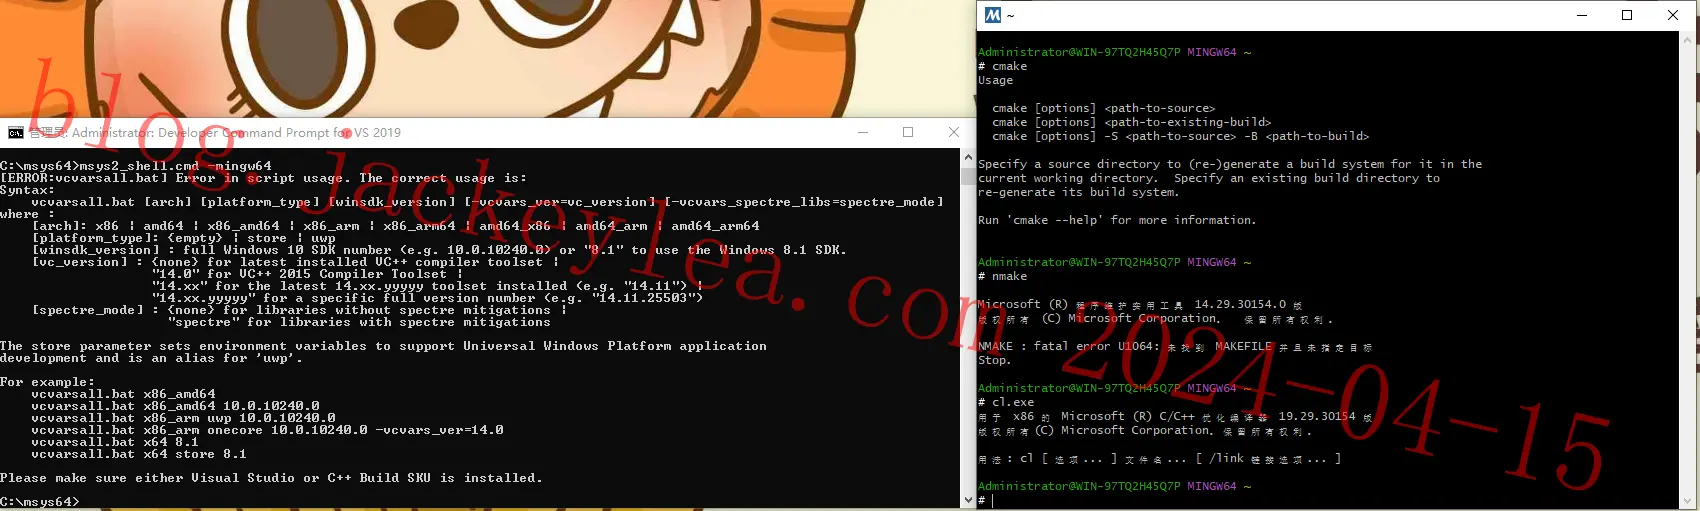Viewport: 1700px width, 511px height.
Task: Close the Developer Command Prompt for VS 2019
Action: coord(954,132)
